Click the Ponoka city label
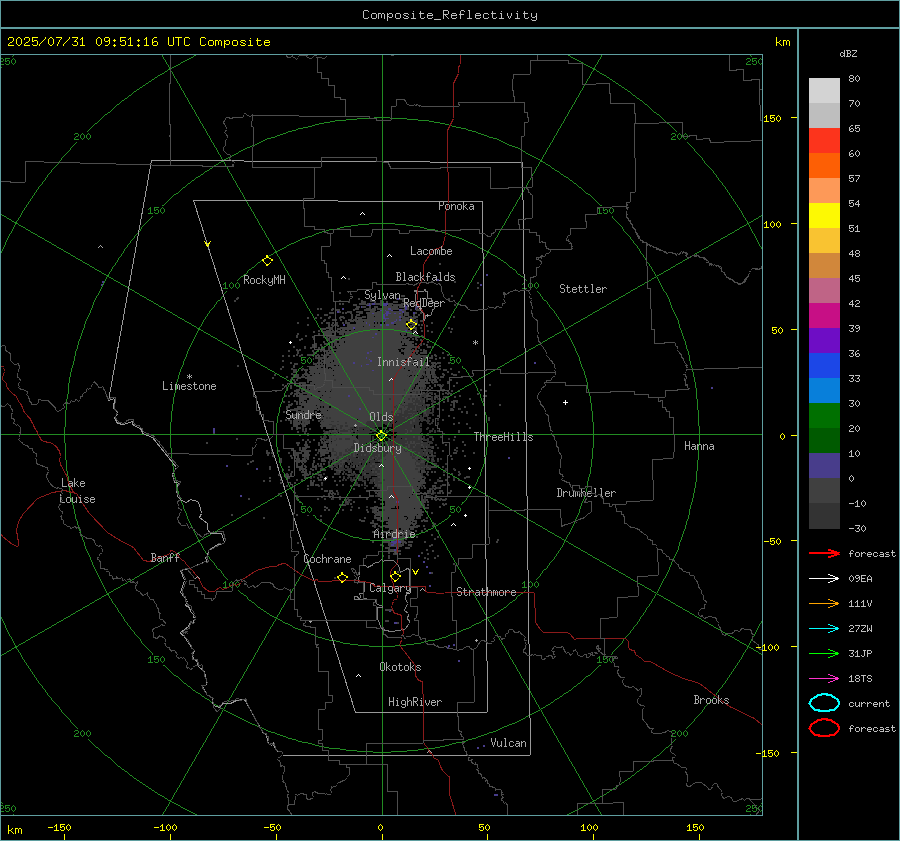 click(x=456, y=206)
